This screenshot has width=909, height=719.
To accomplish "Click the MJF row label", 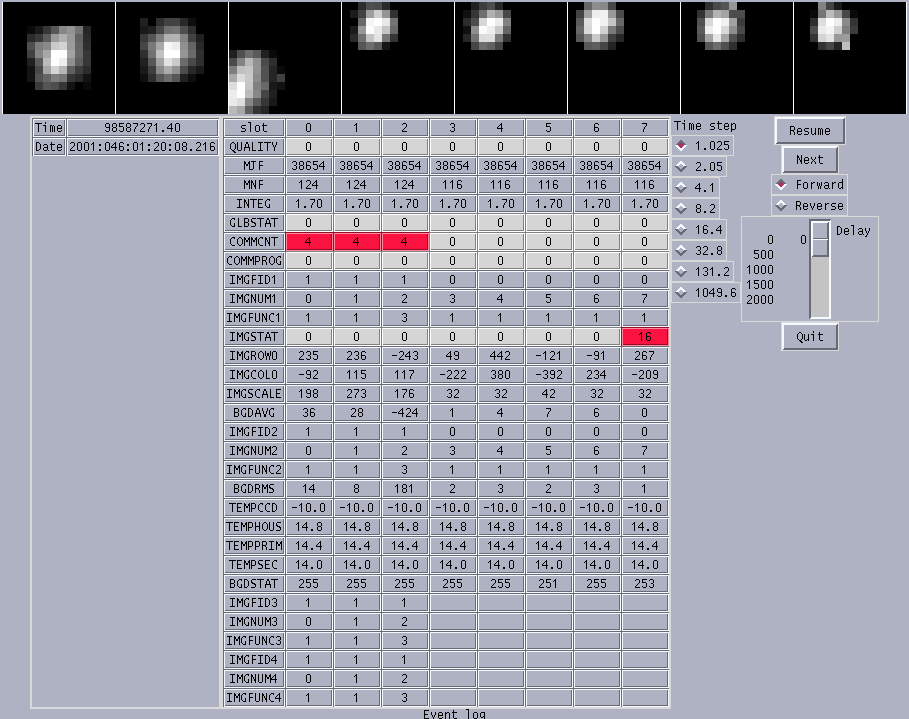I will pos(254,166).
